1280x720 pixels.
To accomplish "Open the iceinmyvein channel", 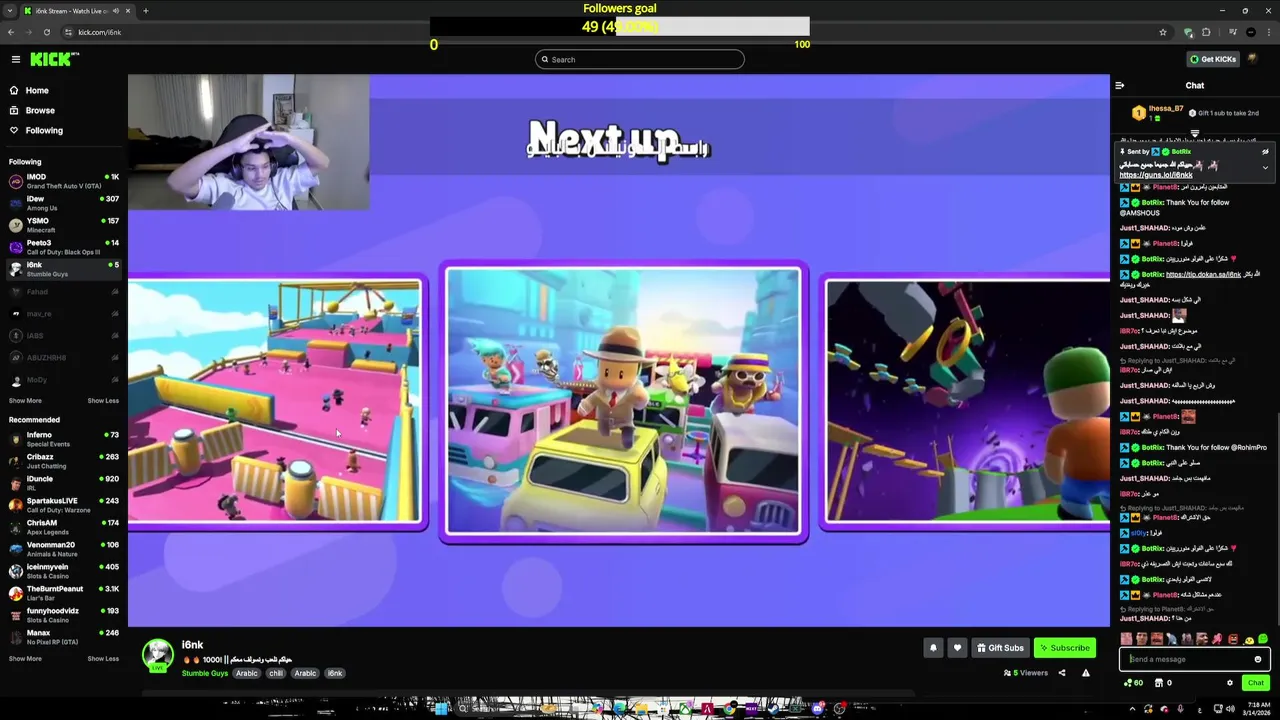I will tap(64, 571).
